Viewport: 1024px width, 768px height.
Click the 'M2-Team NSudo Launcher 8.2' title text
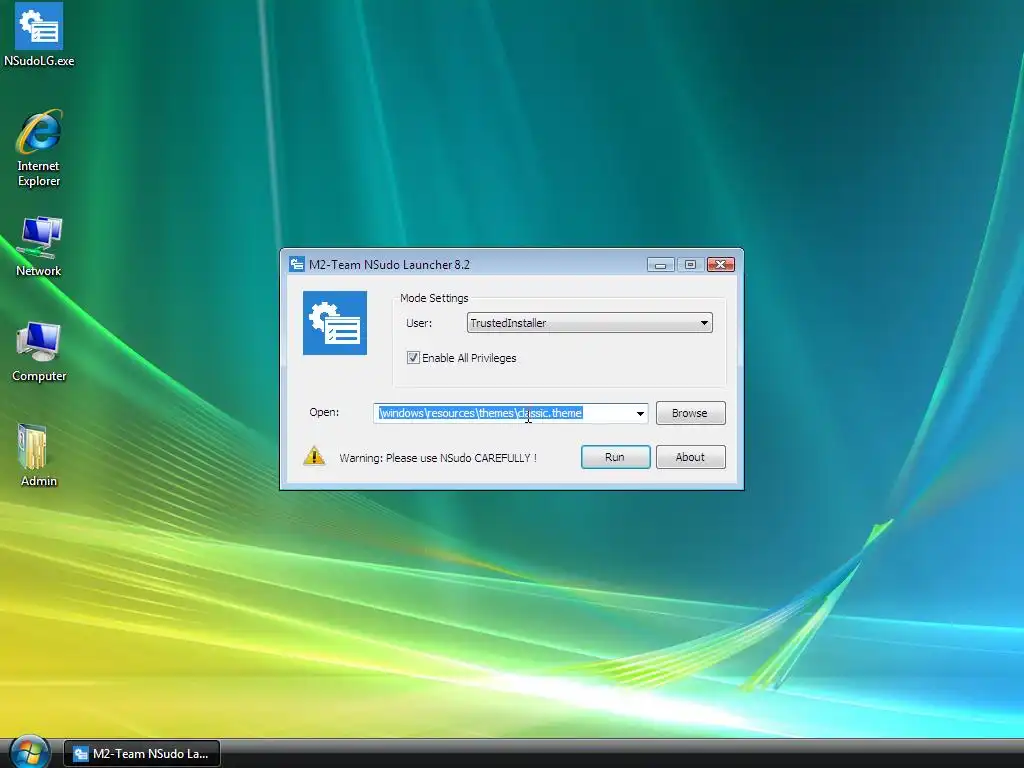389,264
